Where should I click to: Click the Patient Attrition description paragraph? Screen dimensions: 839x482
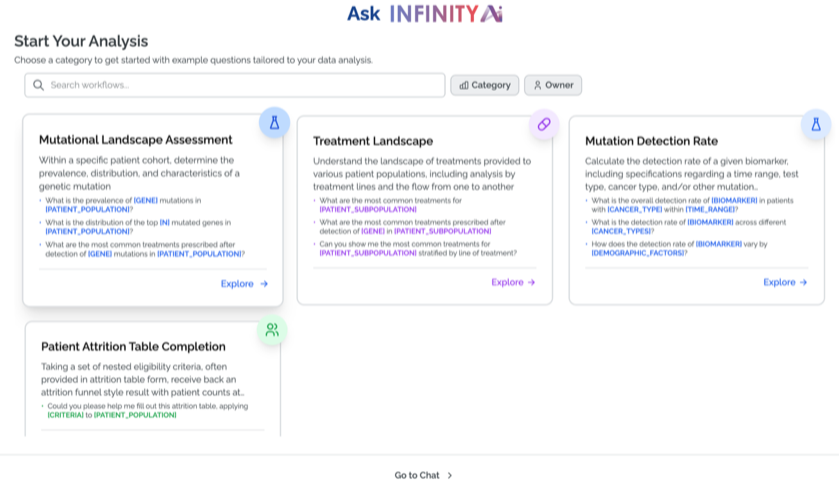143,379
